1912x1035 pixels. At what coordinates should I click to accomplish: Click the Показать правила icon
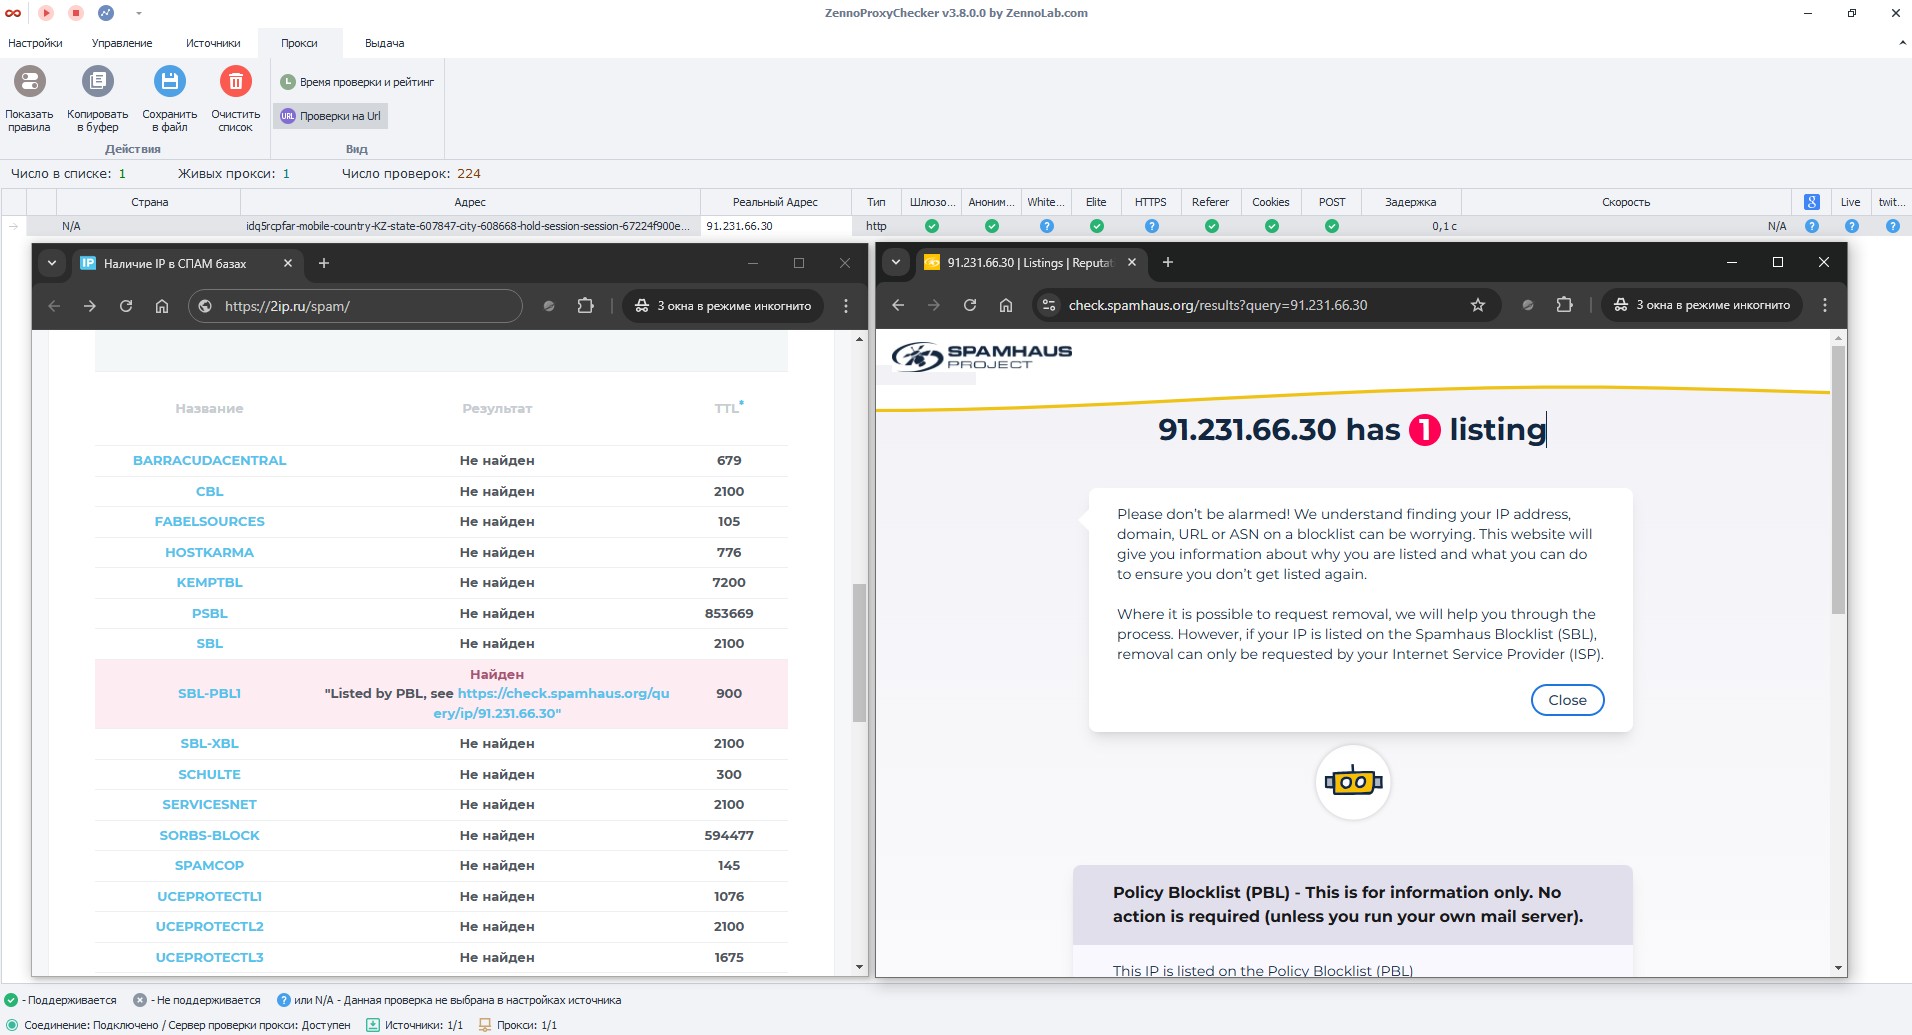click(x=30, y=81)
